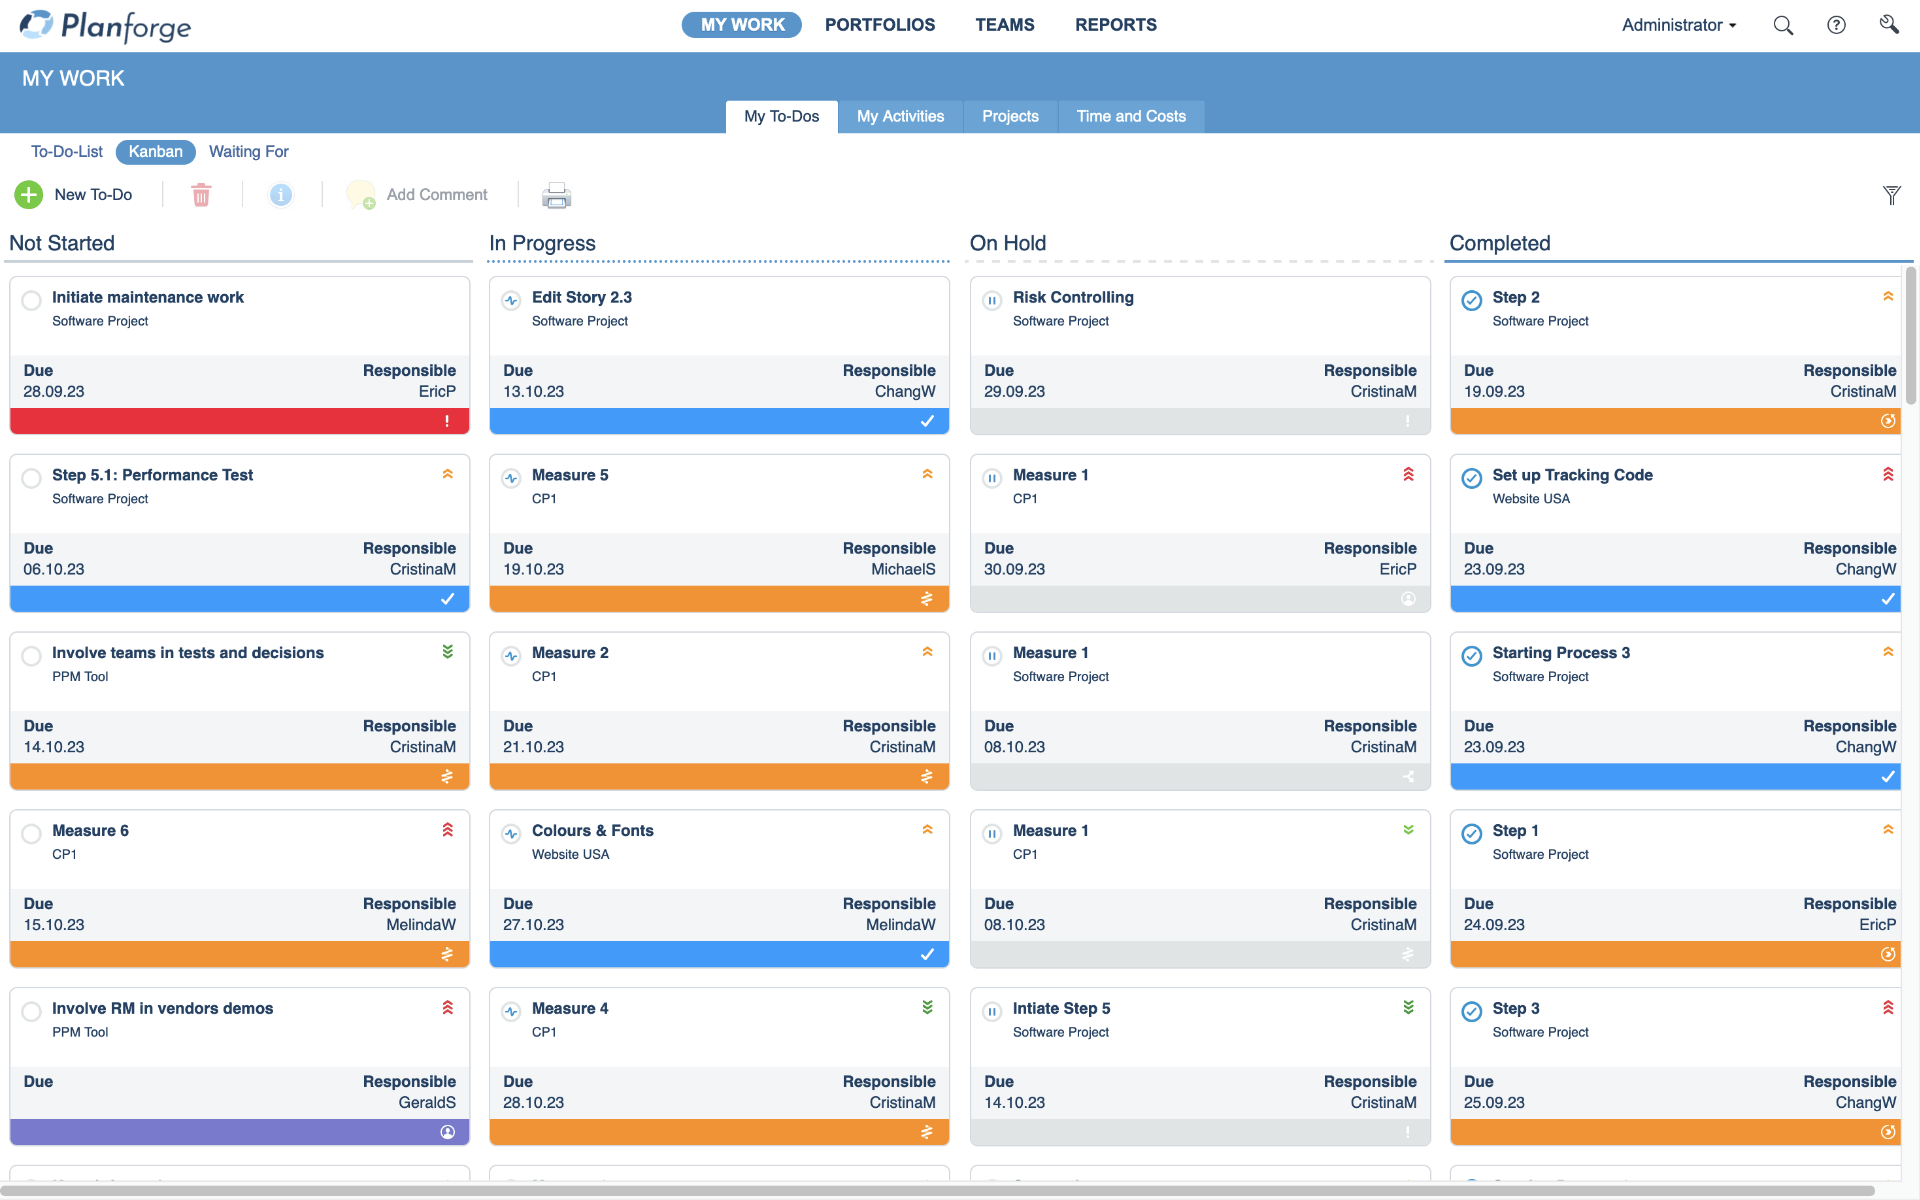Click the info icon in toolbar
The height and width of the screenshot is (1200, 1920).
pos(279,194)
